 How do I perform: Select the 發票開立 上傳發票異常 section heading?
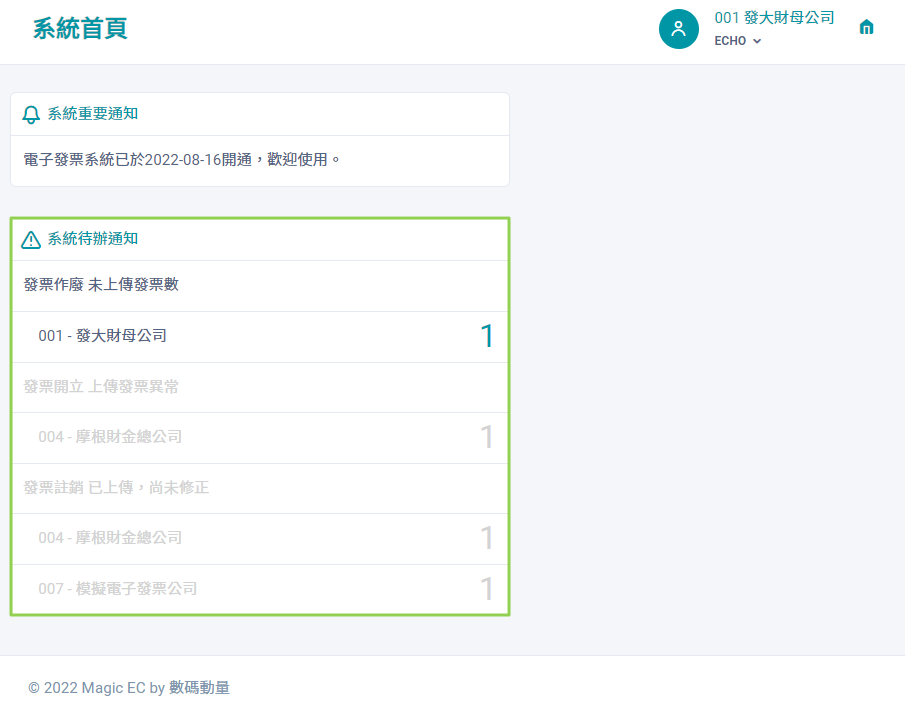101,387
